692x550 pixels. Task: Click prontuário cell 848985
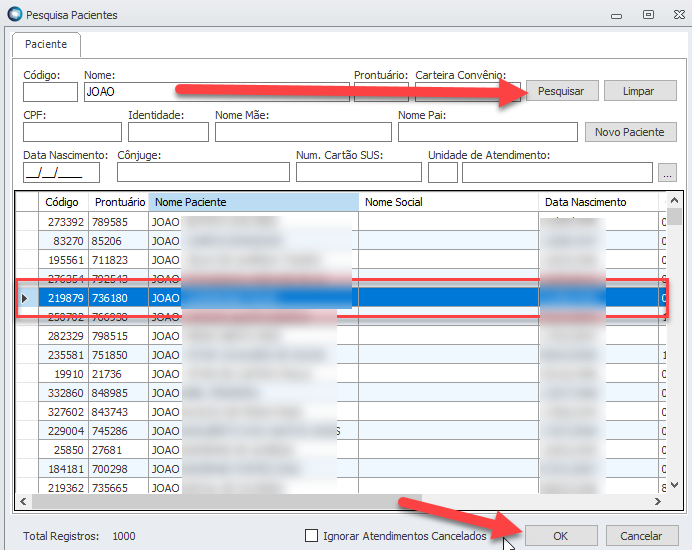pyautogui.click(x=119, y=393)
